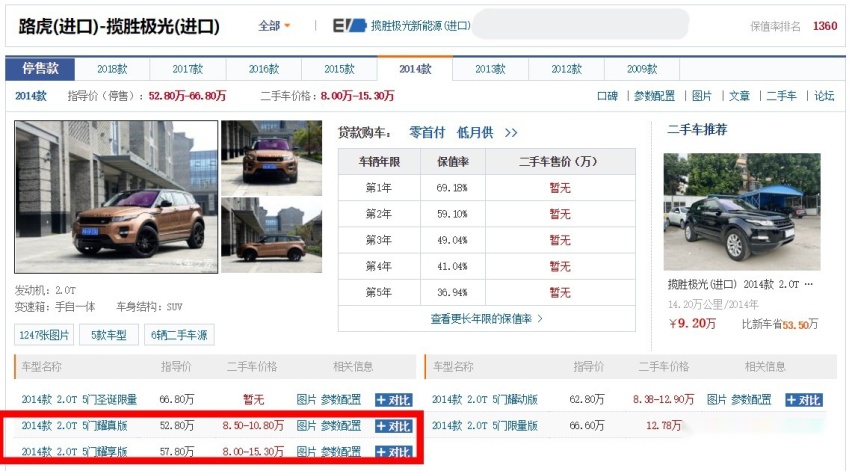The image size is (852, 471).
Task: Click the ¥9.20万 recommended car price
Action: (692, 324)
